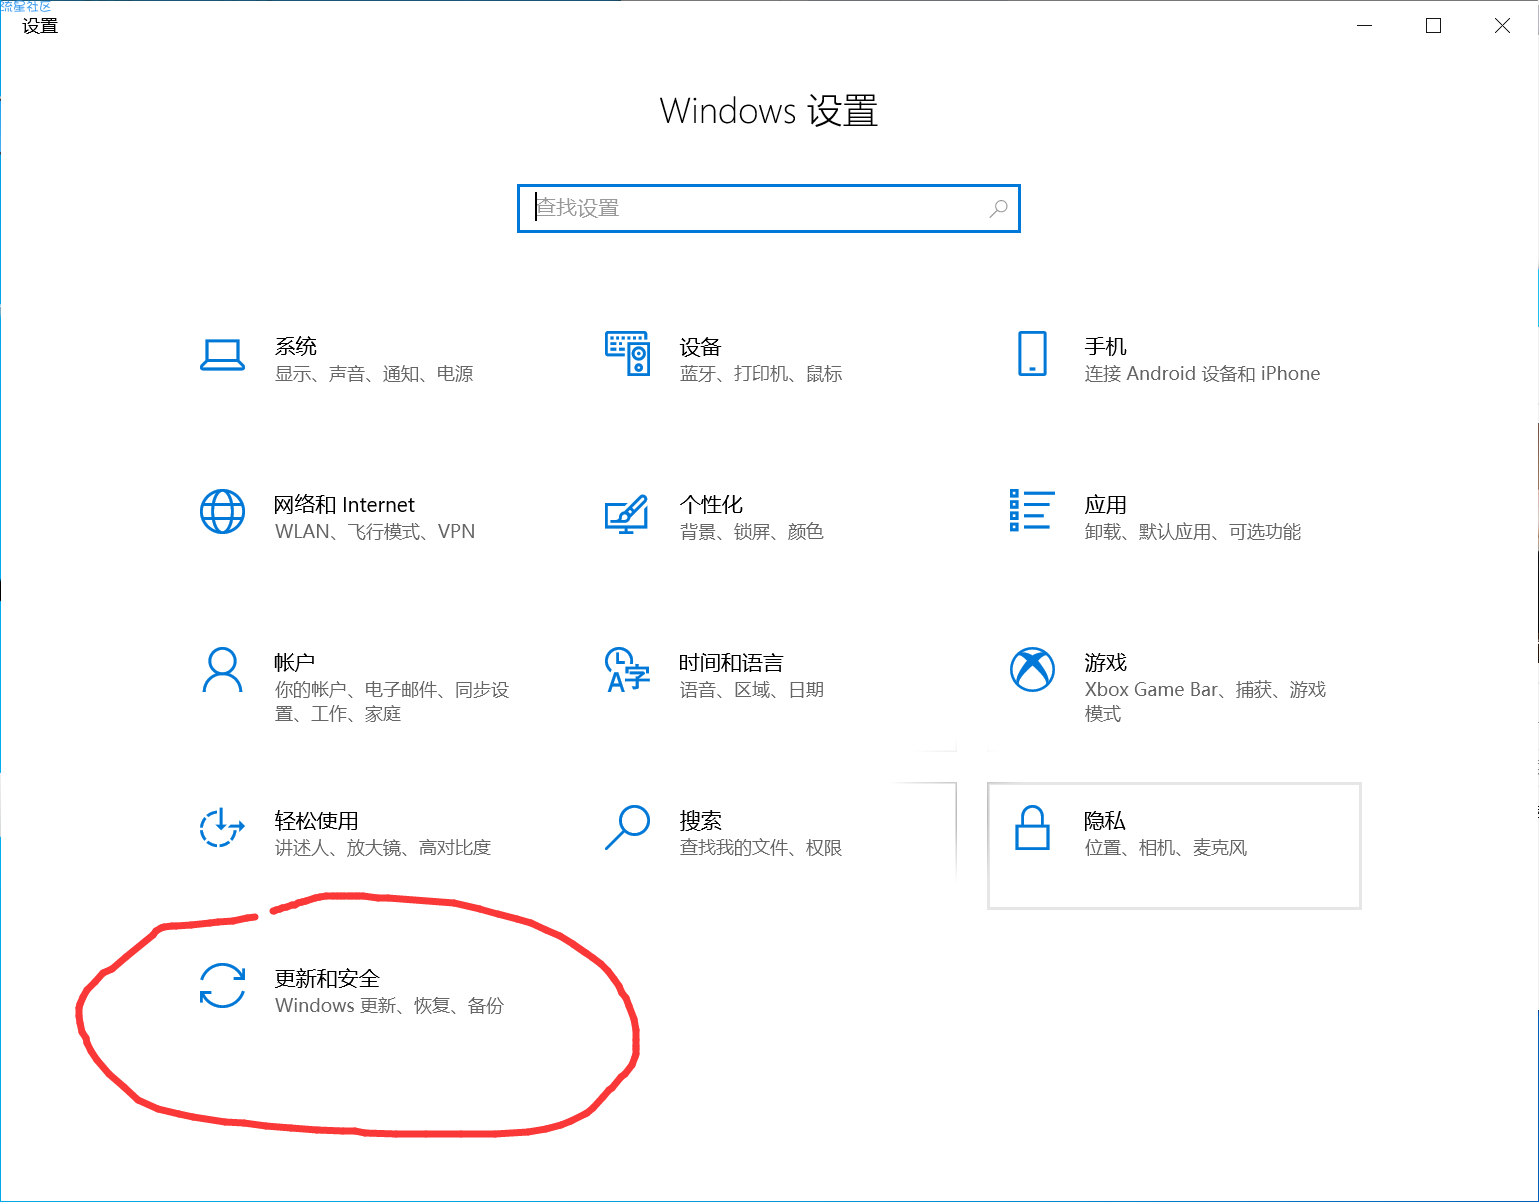Click the 设置 window title text

pyautogui.click(x=40, y=26)
